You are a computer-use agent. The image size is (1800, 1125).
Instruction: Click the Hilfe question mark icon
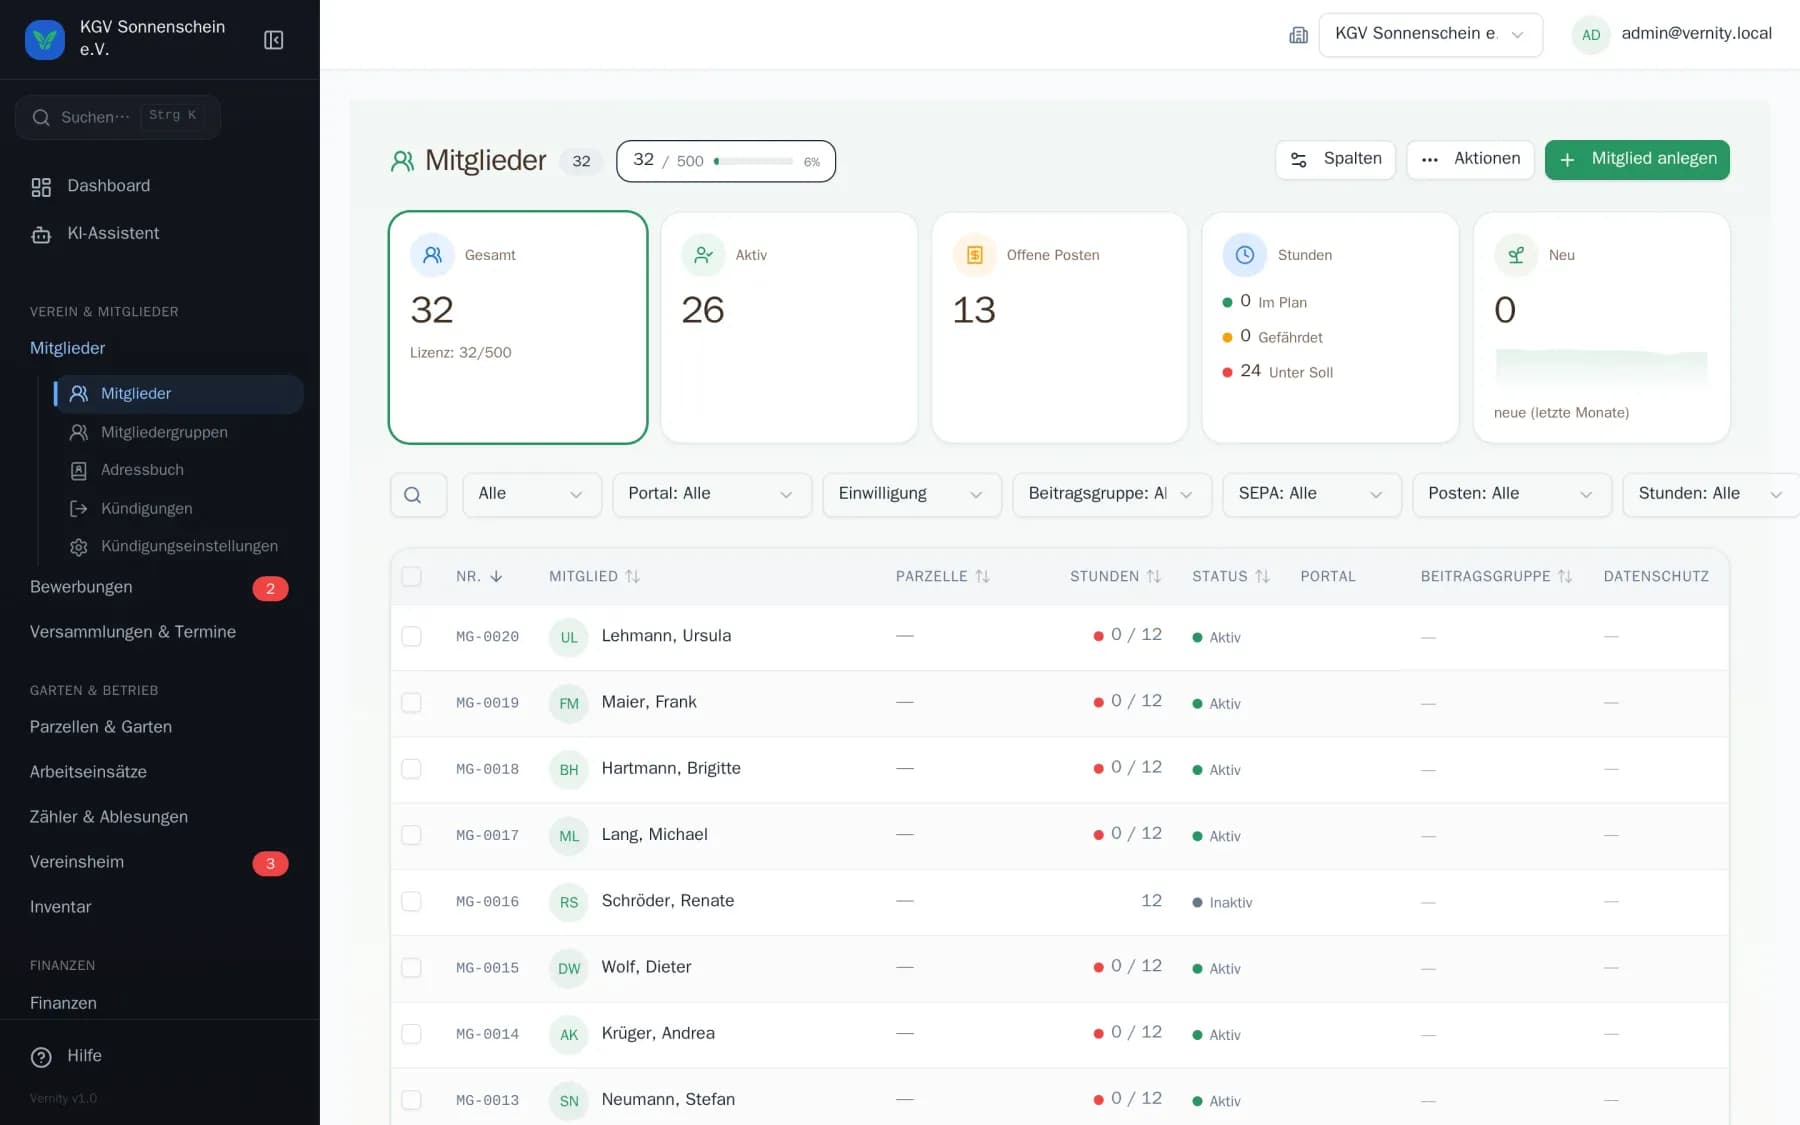pyautogui.click(x=41, y=1057)
